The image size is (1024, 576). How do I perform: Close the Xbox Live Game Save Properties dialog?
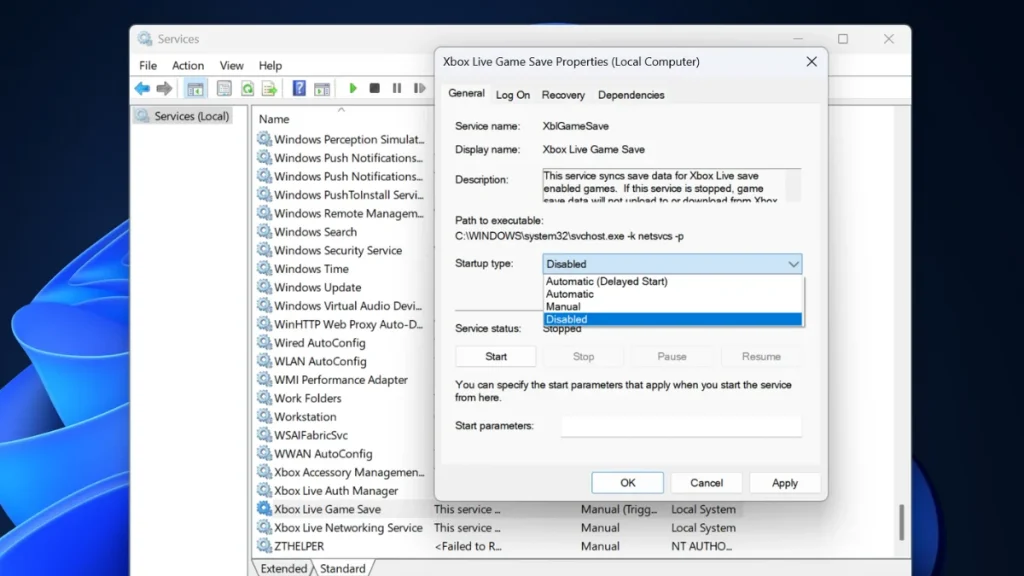[811, 61]
